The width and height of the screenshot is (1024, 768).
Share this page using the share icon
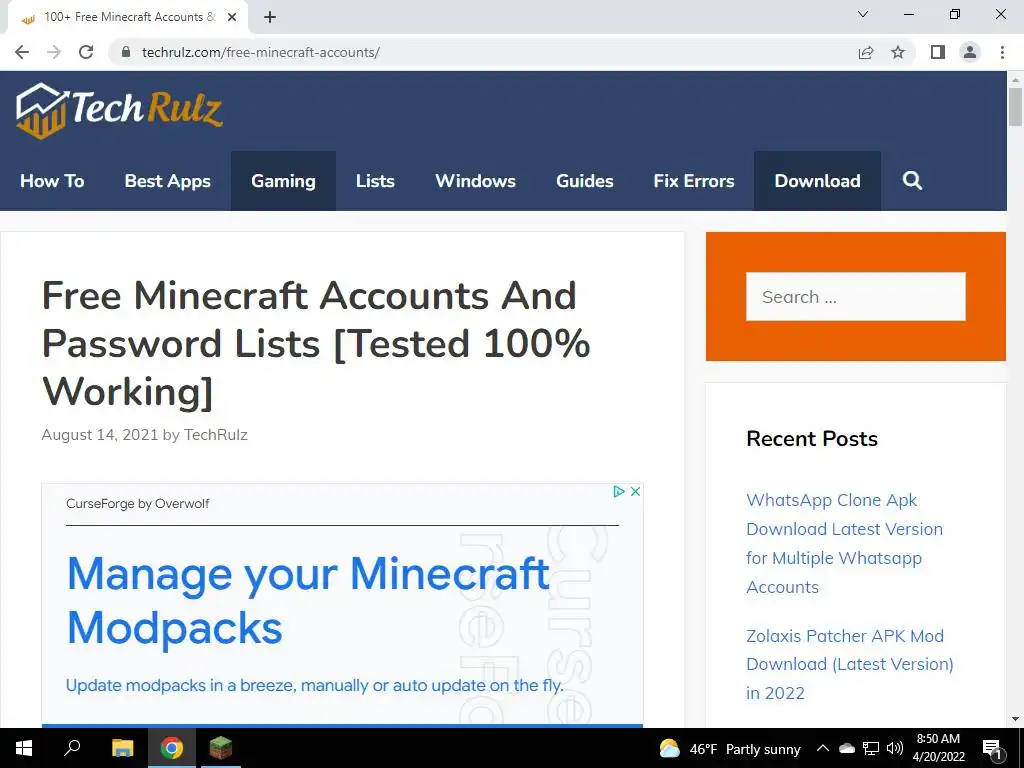(866, 52)
